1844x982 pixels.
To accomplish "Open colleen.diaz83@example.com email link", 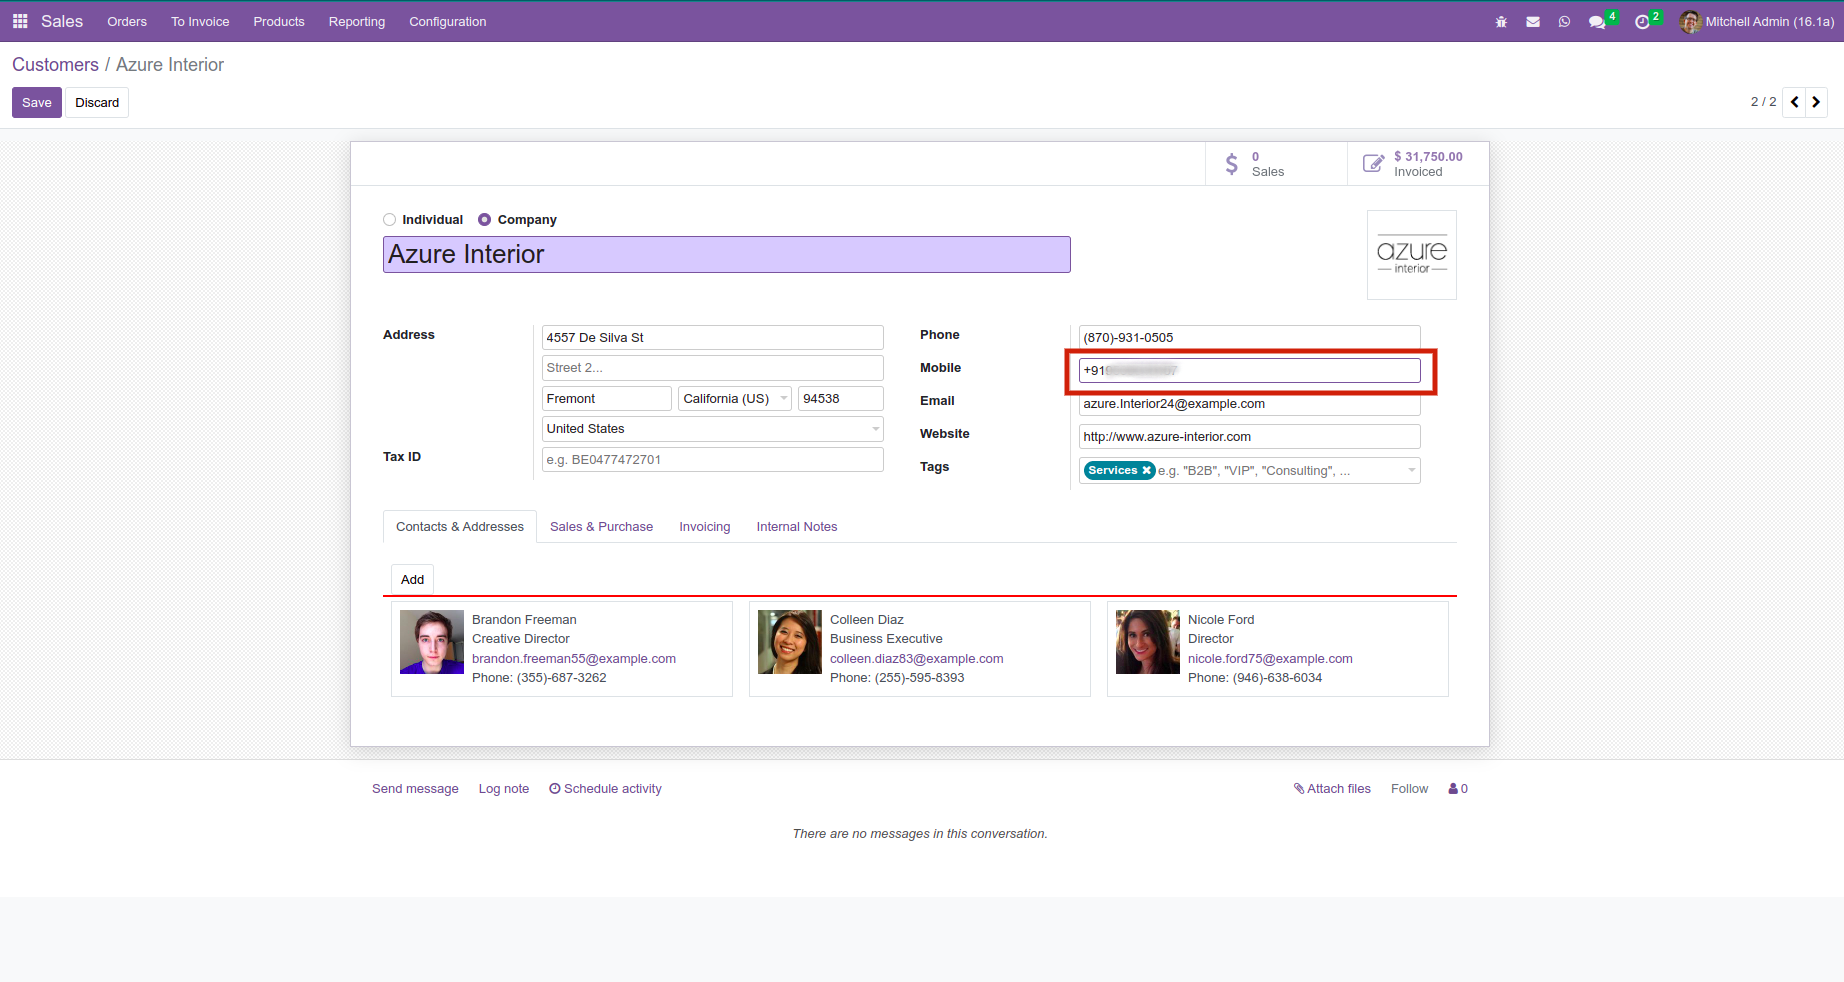I will point(917,659).
